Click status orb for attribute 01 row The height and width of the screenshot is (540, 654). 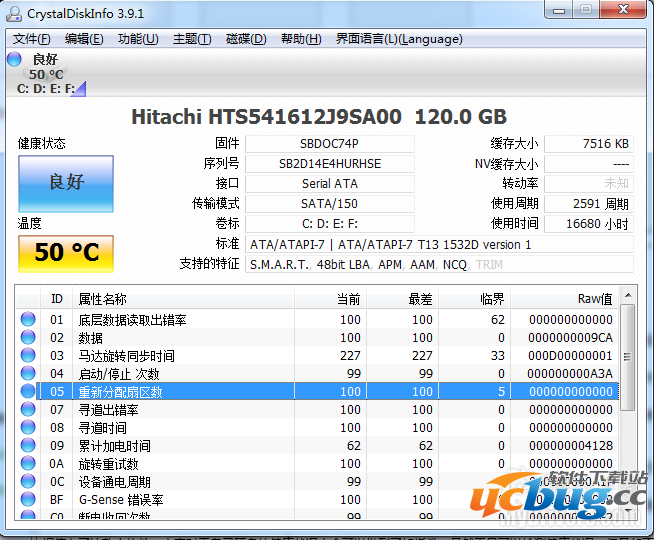28,320
